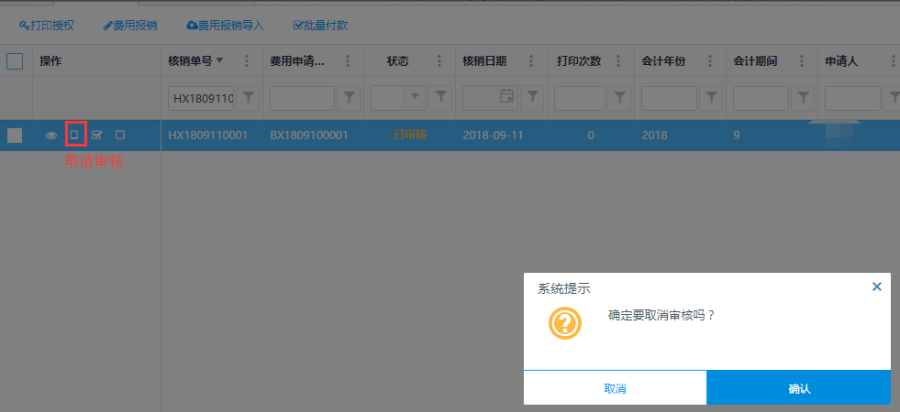The image size is (900, 412).
Task: Click the filter funnel beside the 打印次数 filter
Action: click(620, 98)
